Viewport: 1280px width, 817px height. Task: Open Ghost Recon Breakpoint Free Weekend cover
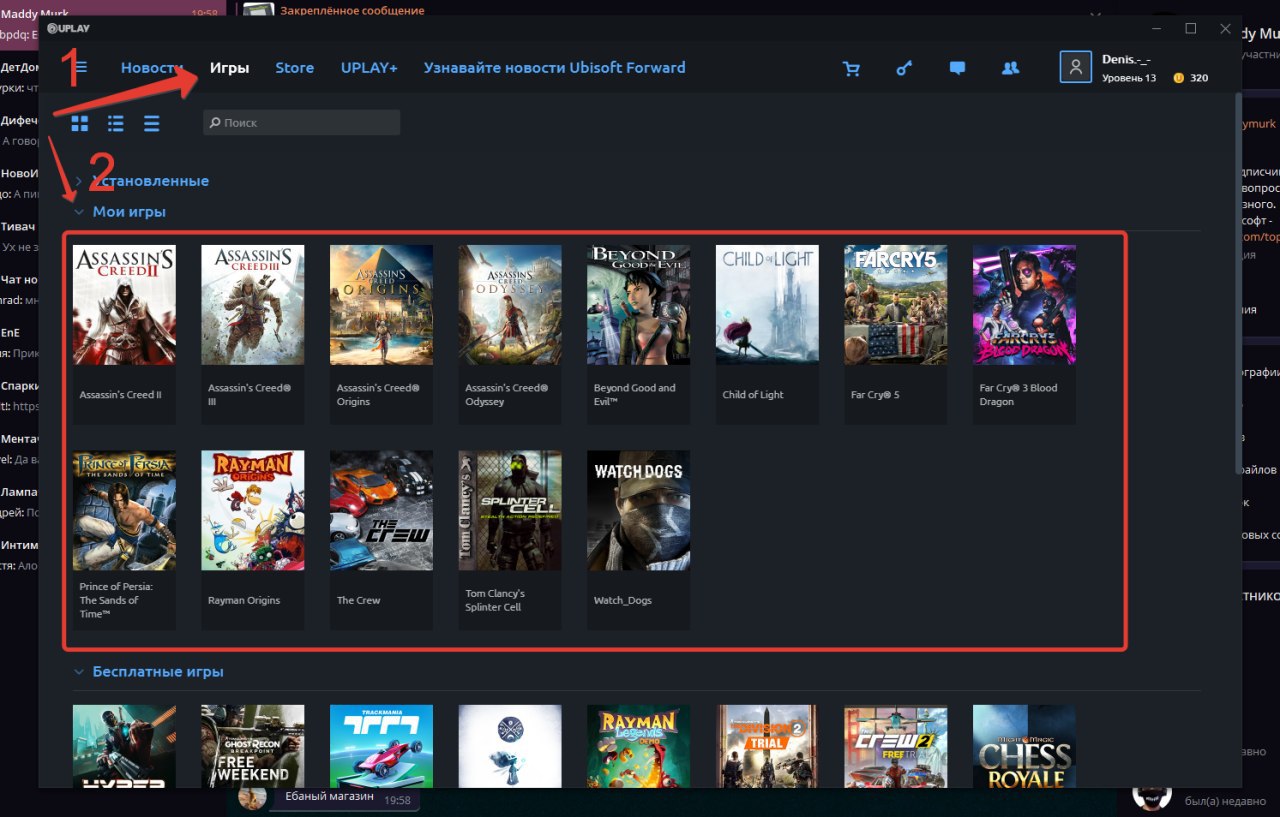coord(253,746)
